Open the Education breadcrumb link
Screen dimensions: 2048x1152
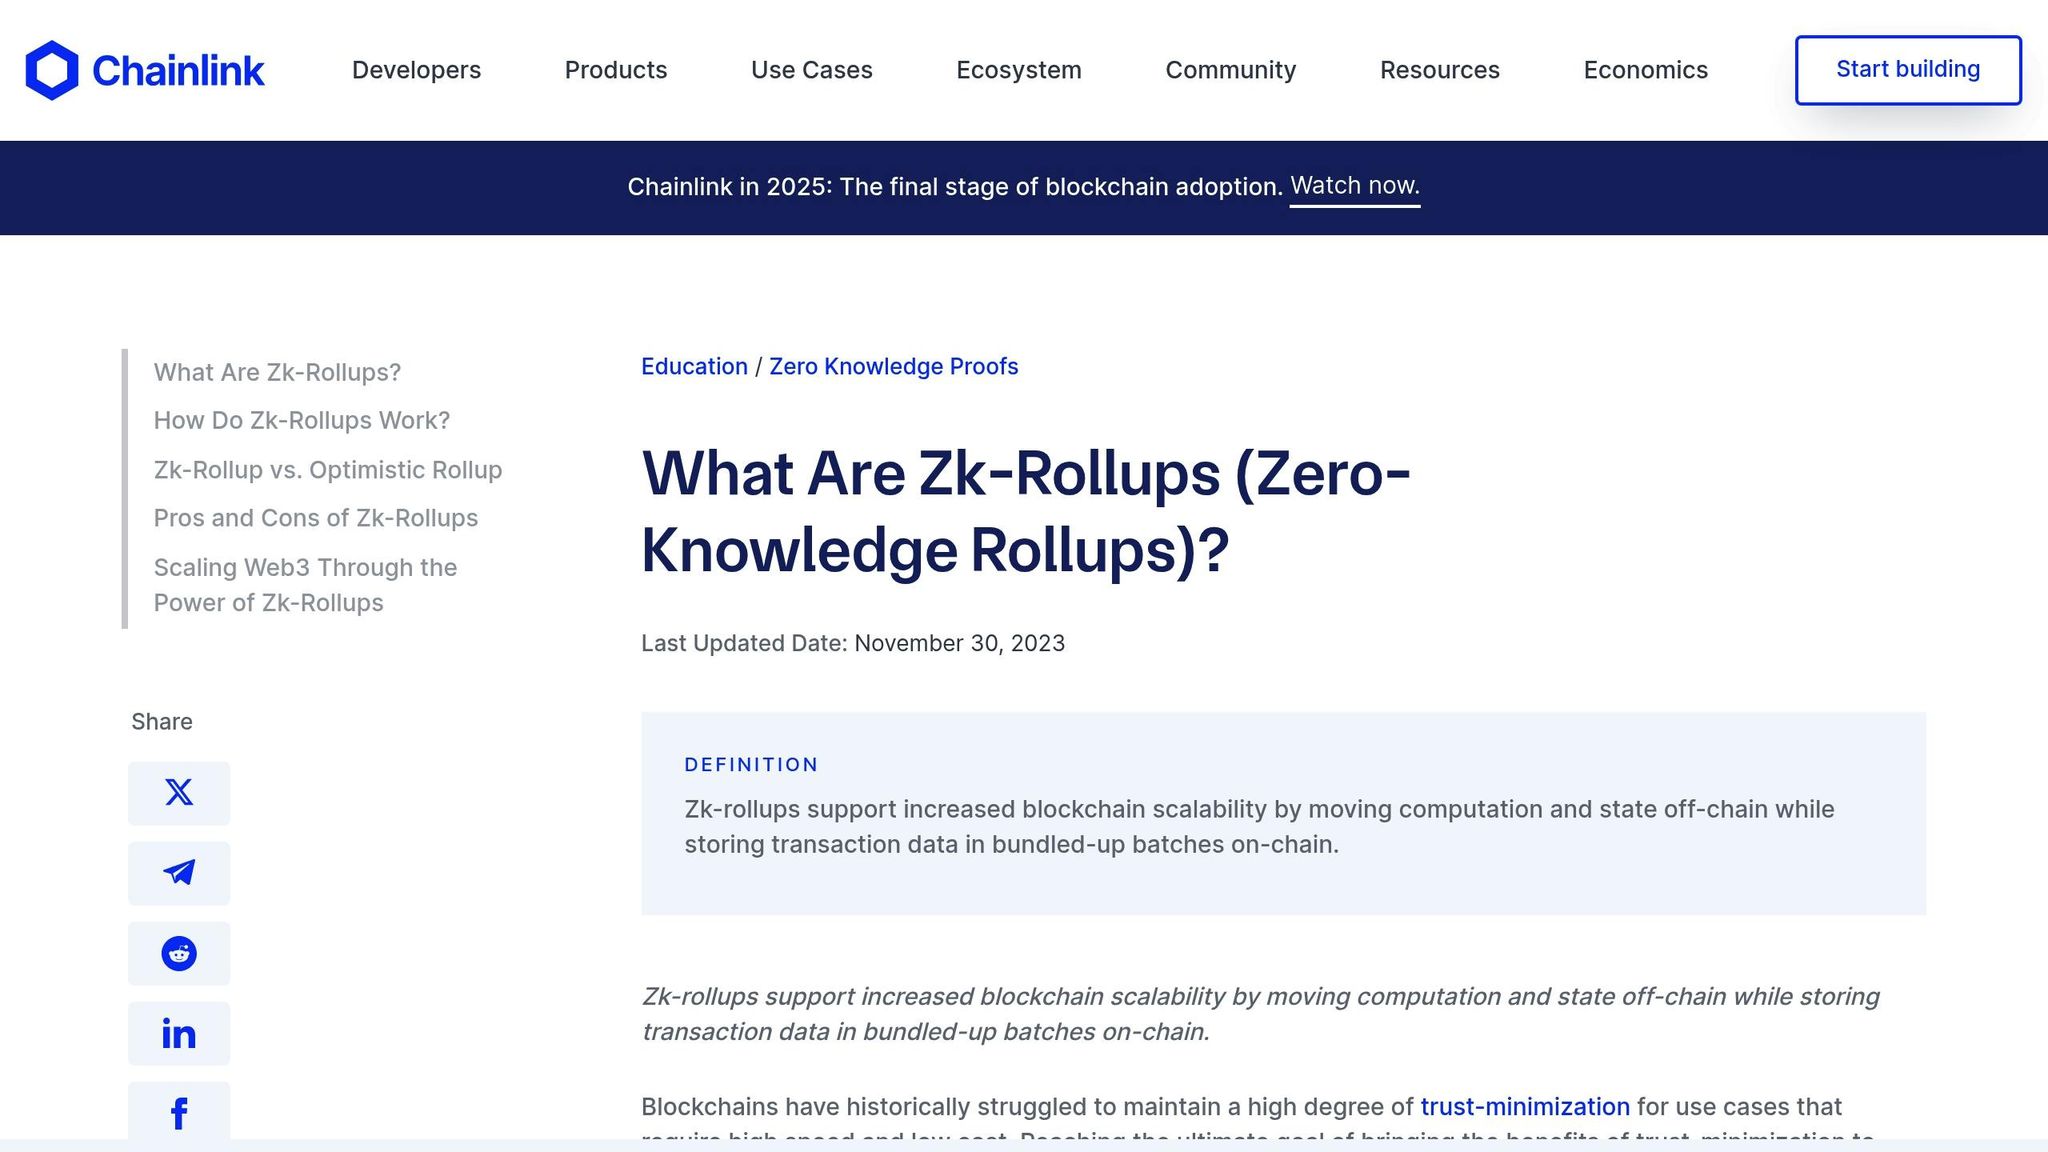[694, 366]
